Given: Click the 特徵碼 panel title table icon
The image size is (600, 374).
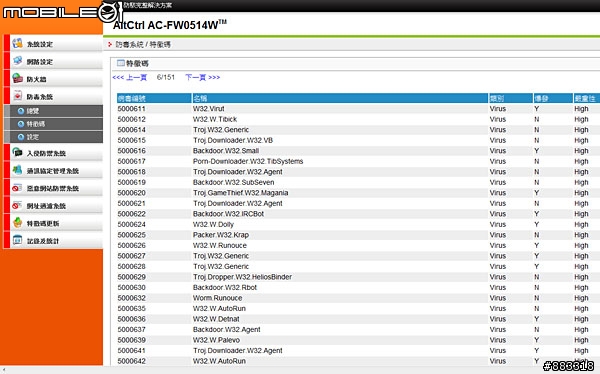Looking at the screenshot, I should 121,63.
